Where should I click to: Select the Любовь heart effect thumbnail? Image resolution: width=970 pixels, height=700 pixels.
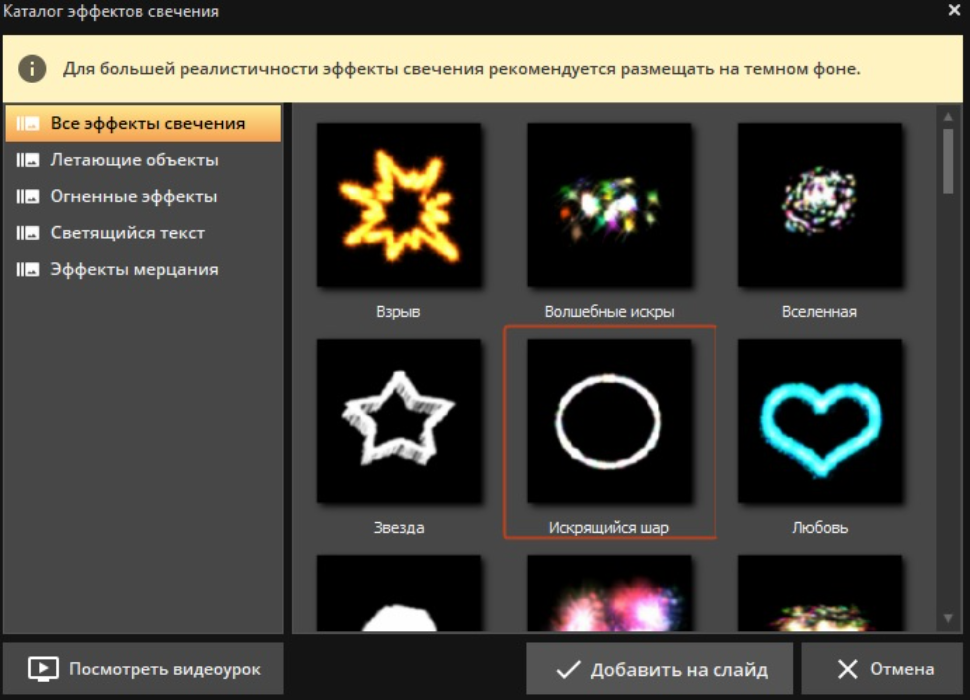(x=820, y=420)
